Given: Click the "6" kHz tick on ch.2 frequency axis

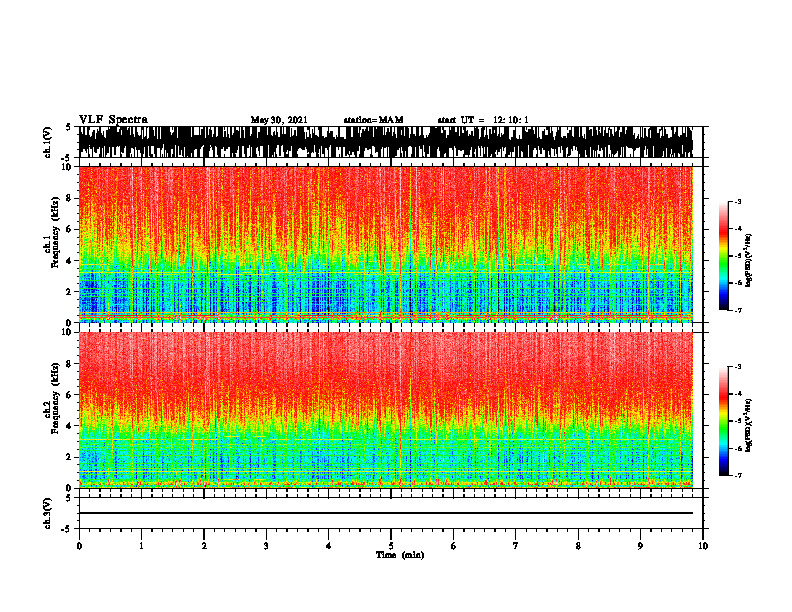Looking at the screenshot, I should (70, 394).
